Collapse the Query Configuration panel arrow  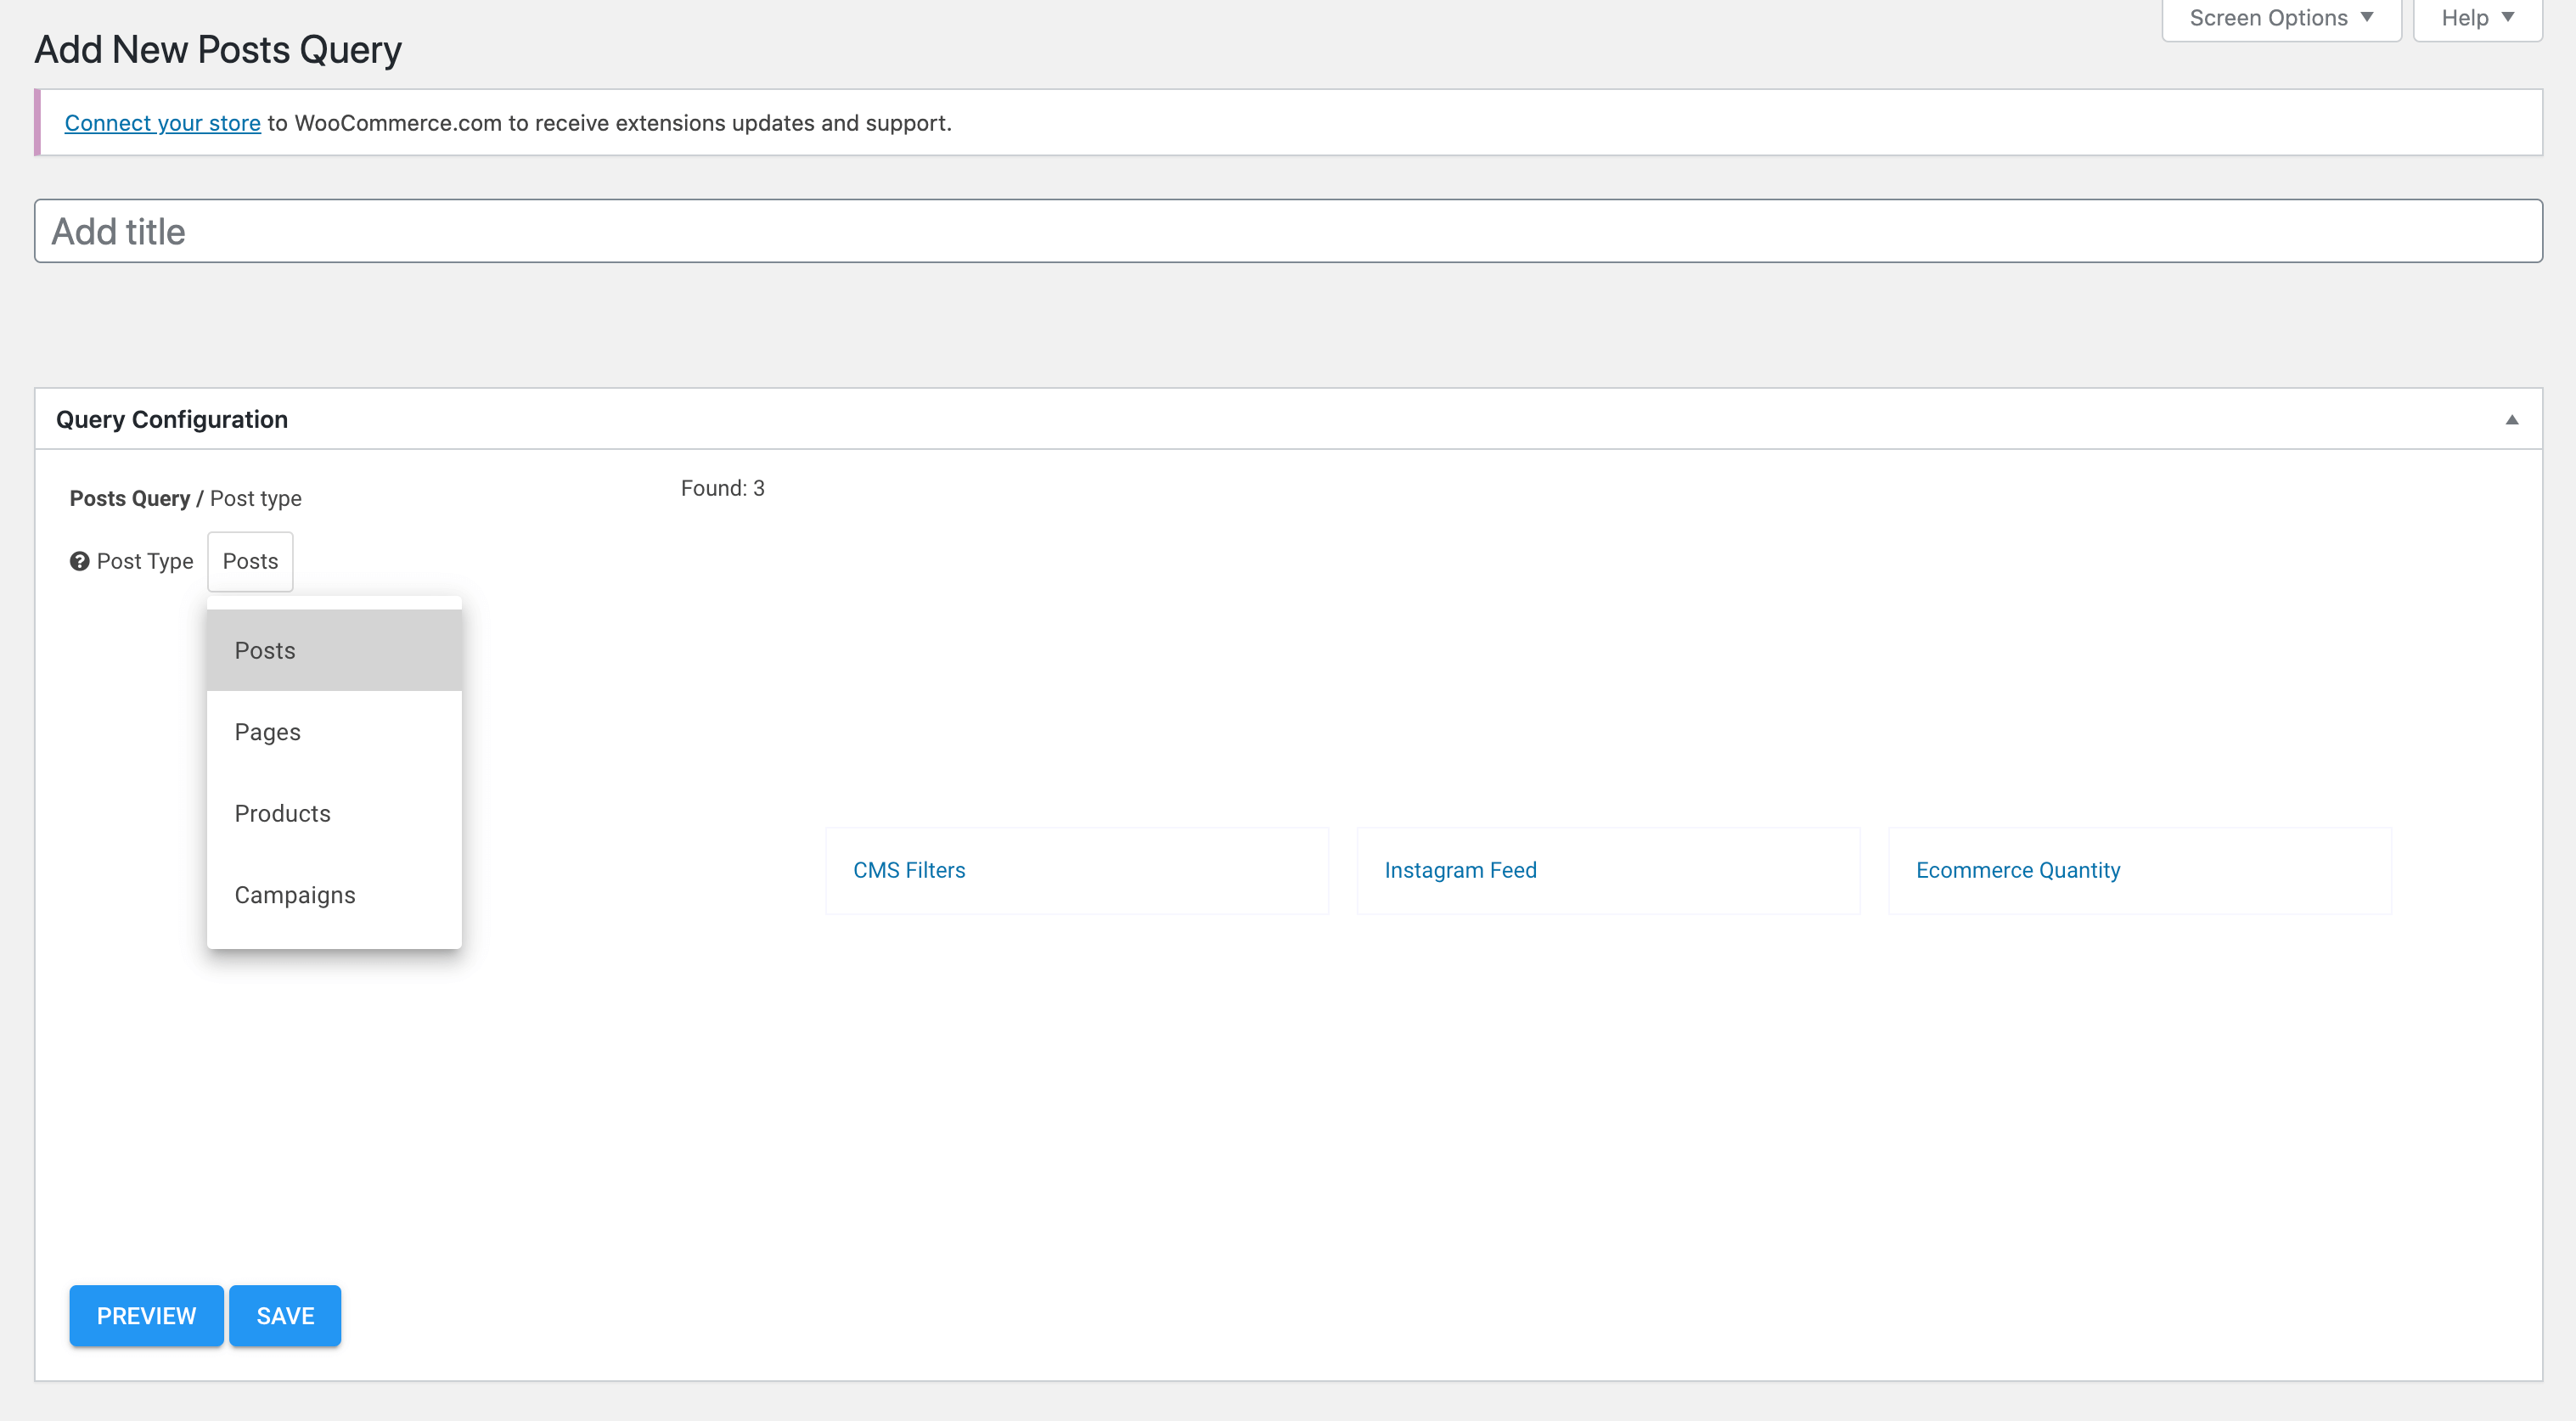click(x=2511, y=419)
